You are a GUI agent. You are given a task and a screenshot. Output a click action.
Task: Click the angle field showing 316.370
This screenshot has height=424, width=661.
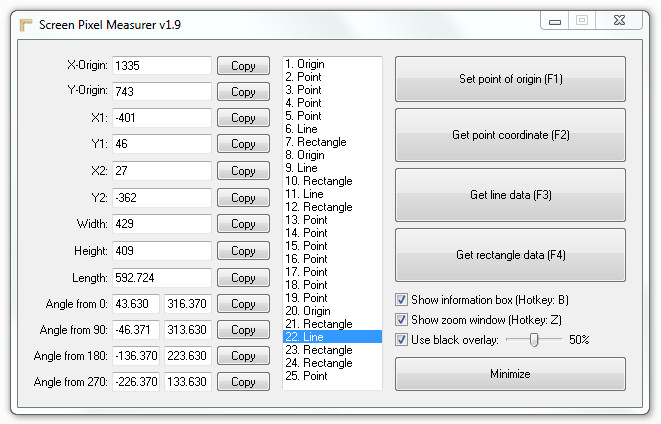[x=188, y=304]
